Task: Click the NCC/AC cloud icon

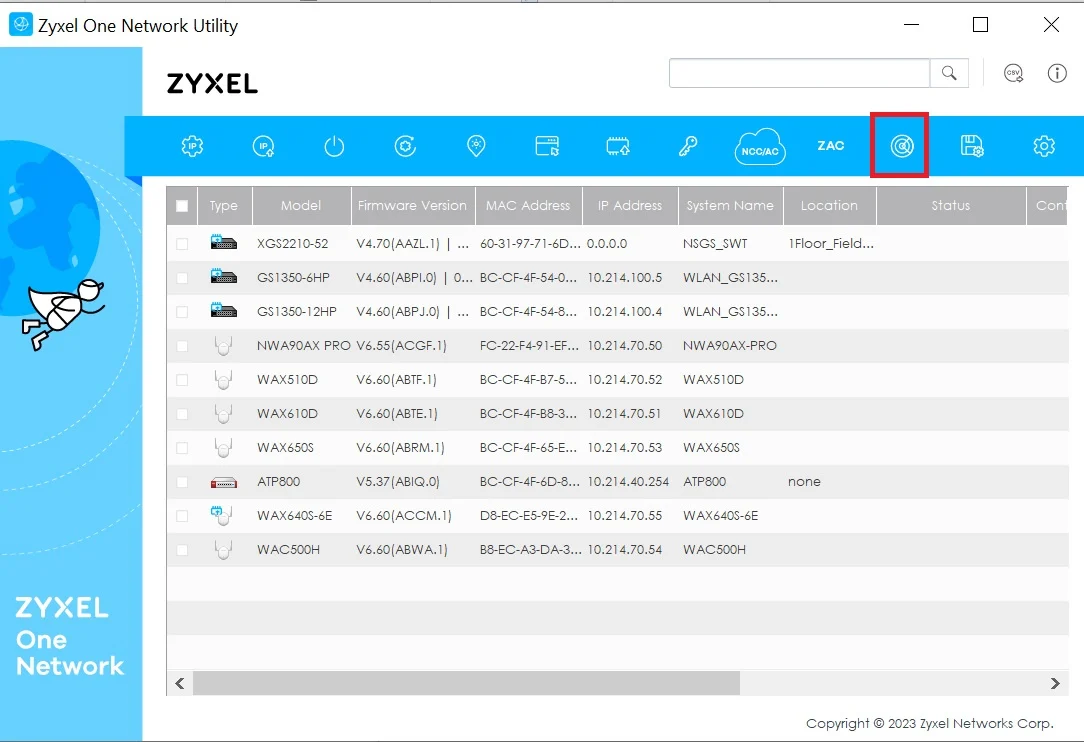Action: pos(760,147)
